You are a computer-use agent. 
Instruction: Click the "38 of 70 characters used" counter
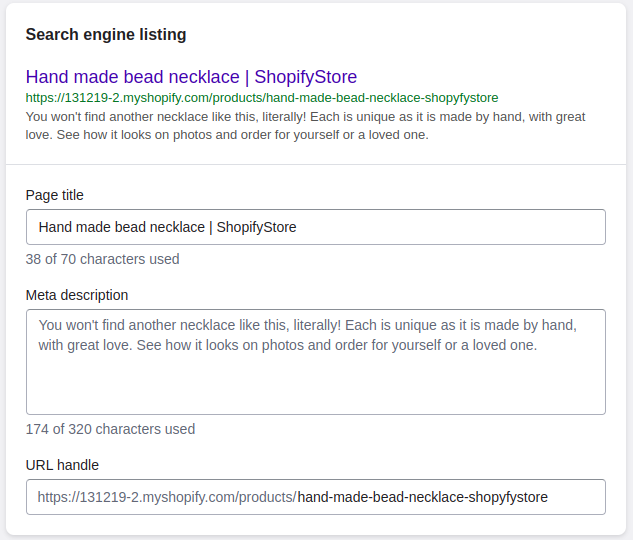[x=103, y=259]
